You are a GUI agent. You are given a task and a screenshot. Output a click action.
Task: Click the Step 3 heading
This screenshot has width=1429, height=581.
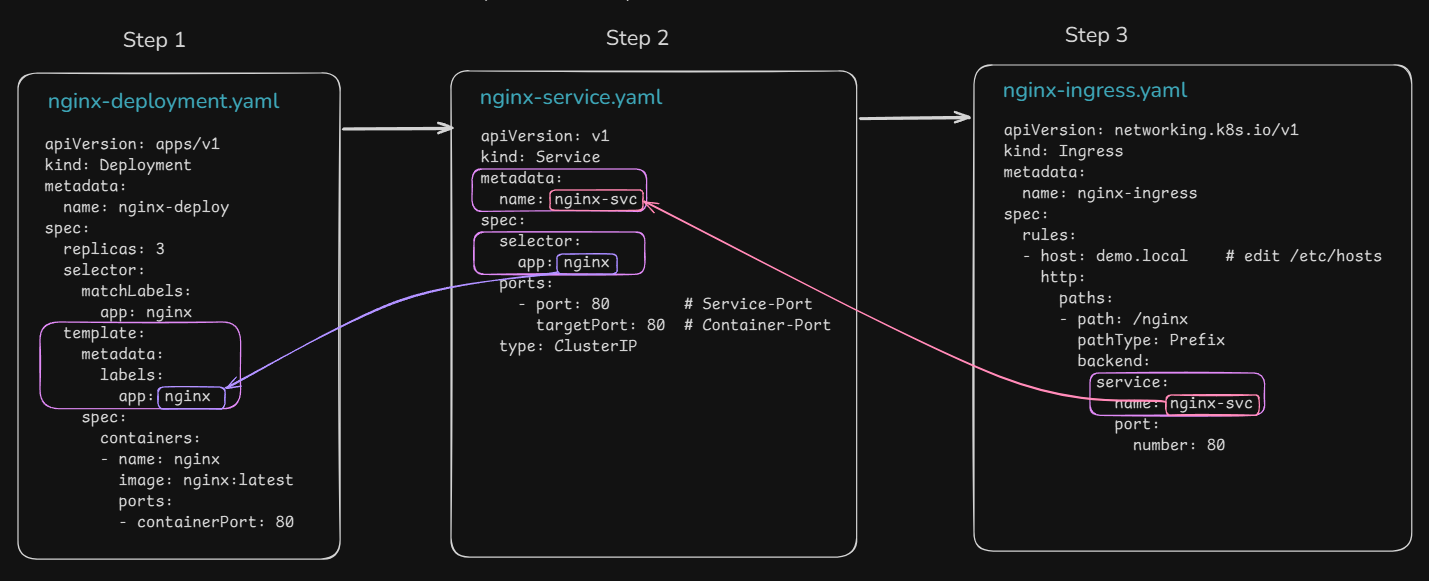(x=1096, y=35)
